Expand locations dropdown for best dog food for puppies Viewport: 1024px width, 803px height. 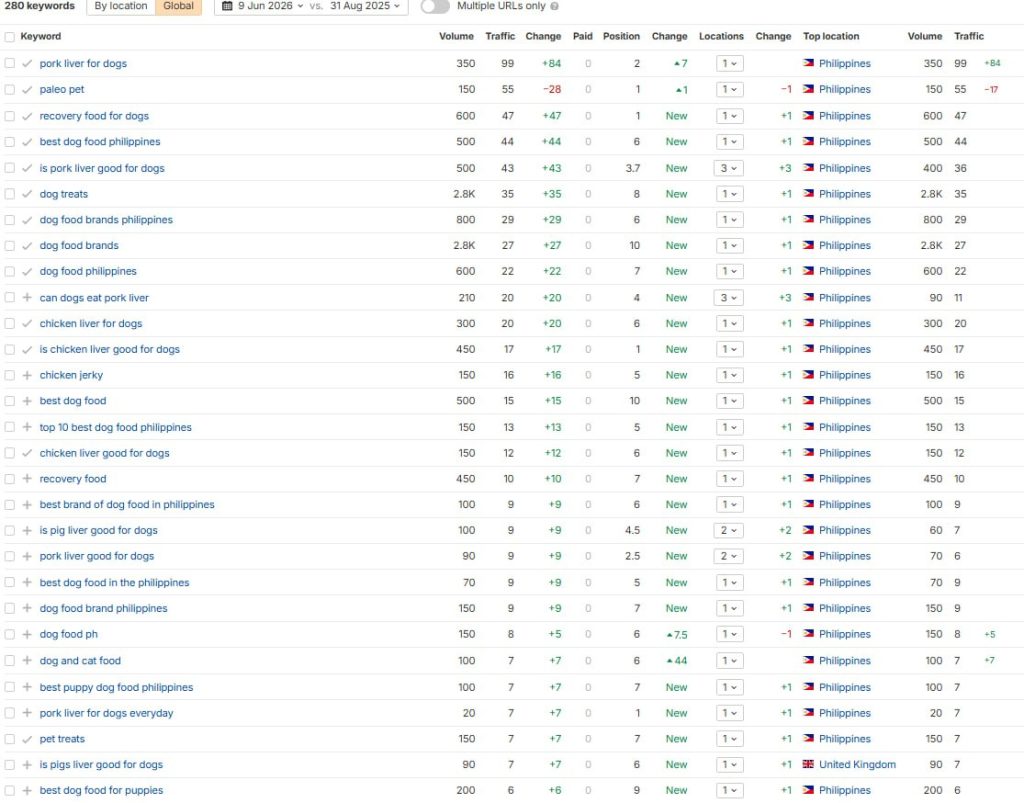729,790
